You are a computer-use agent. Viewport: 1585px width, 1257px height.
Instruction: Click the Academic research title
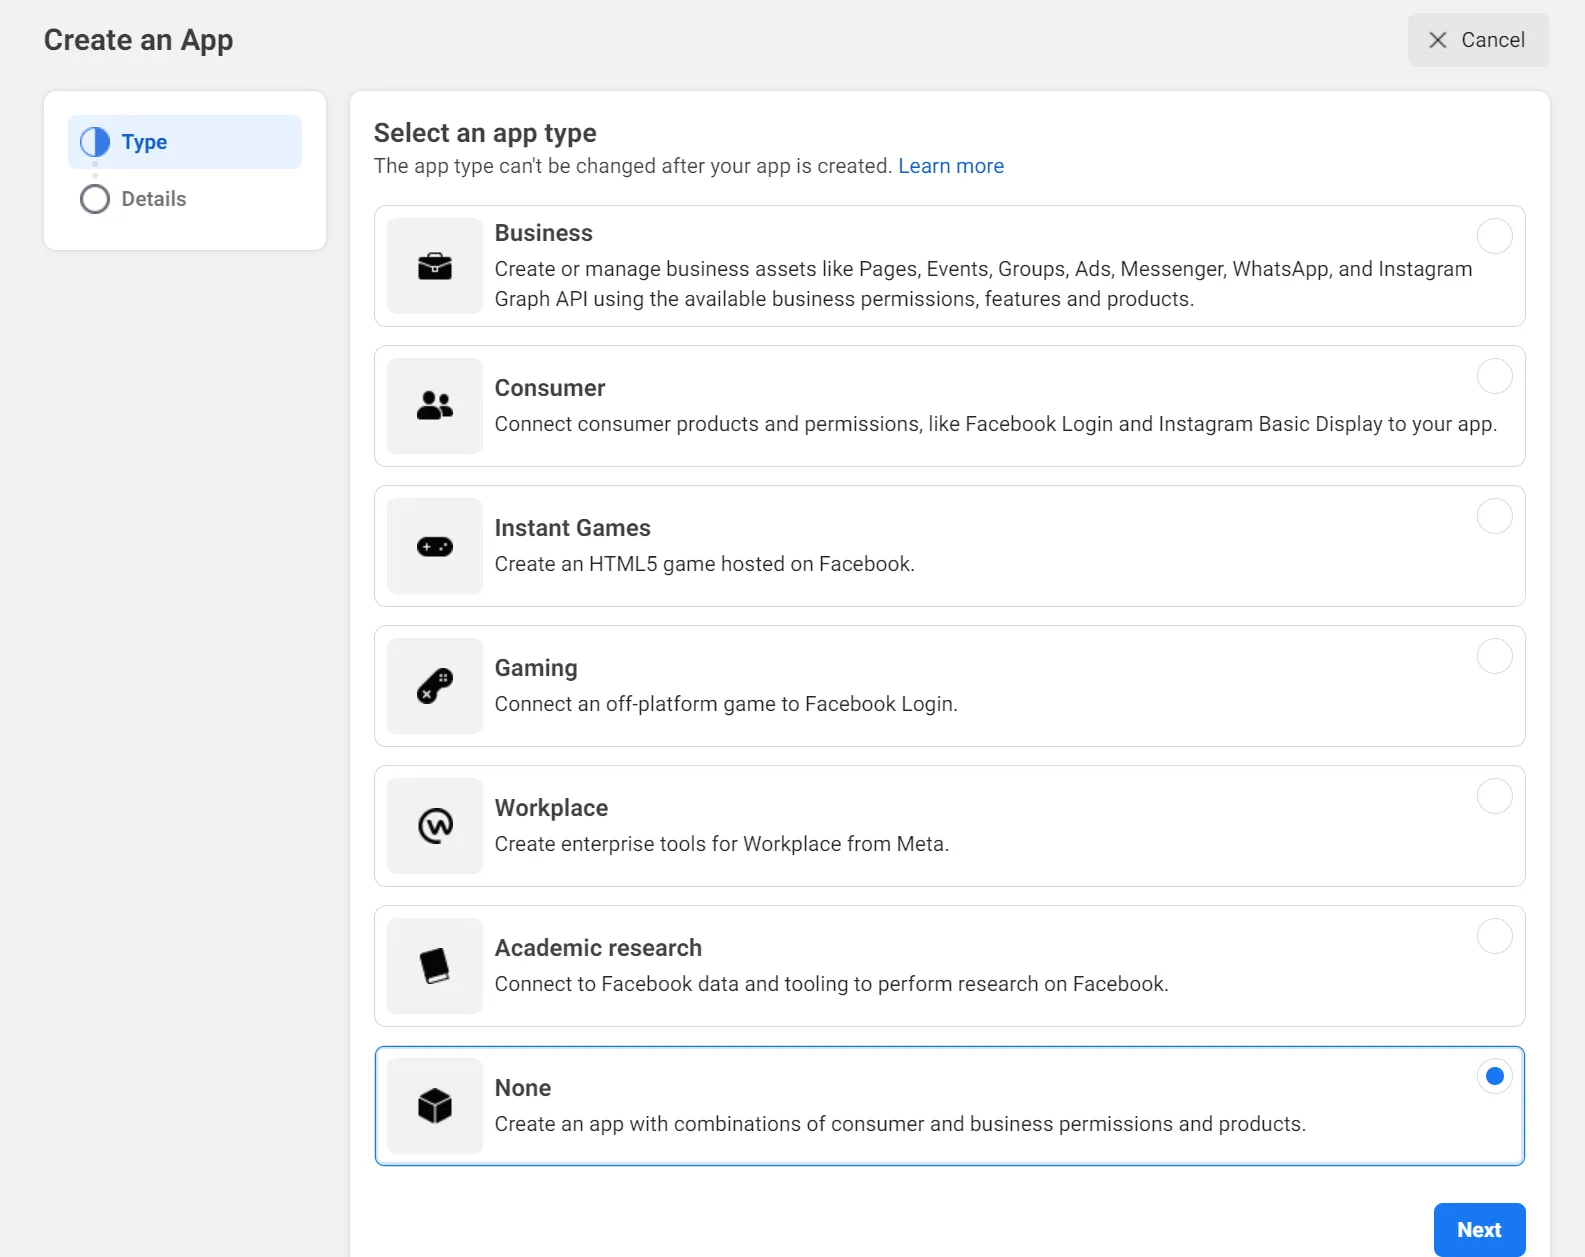tap(598, 948)
